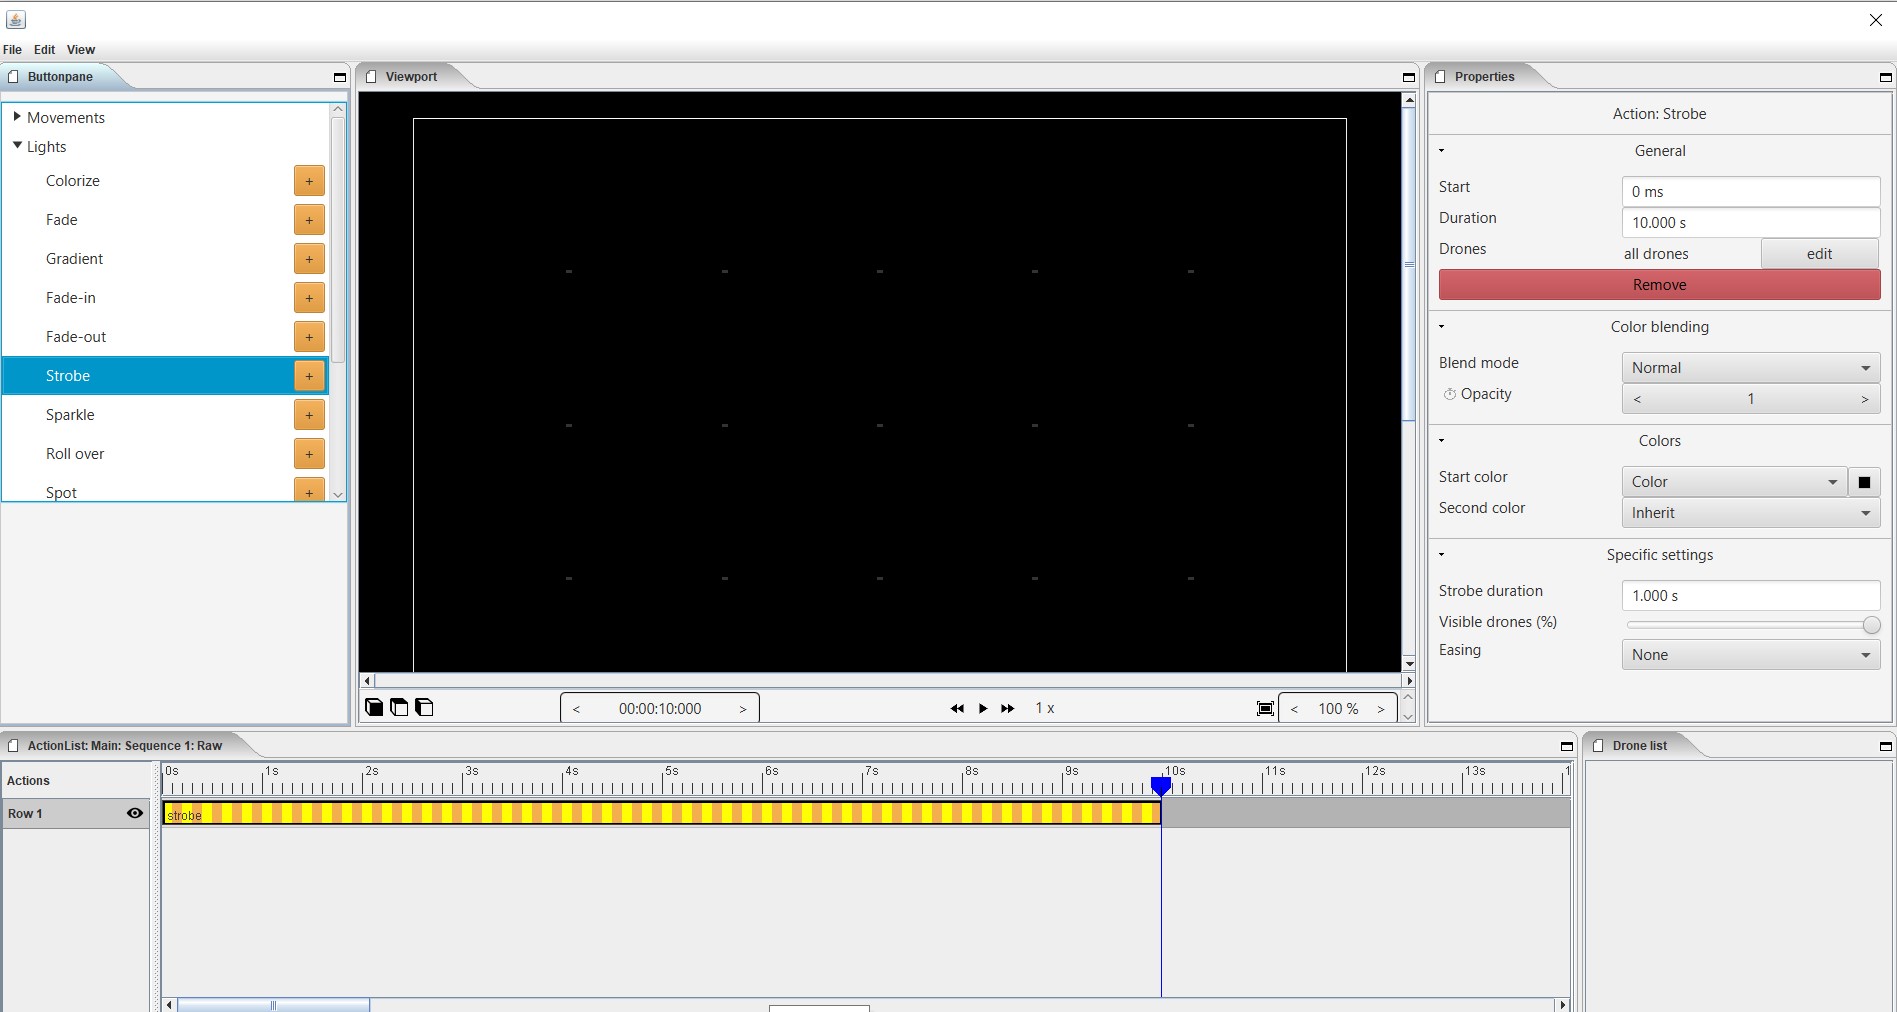Remove the Strobe action

pos(1659,285)
